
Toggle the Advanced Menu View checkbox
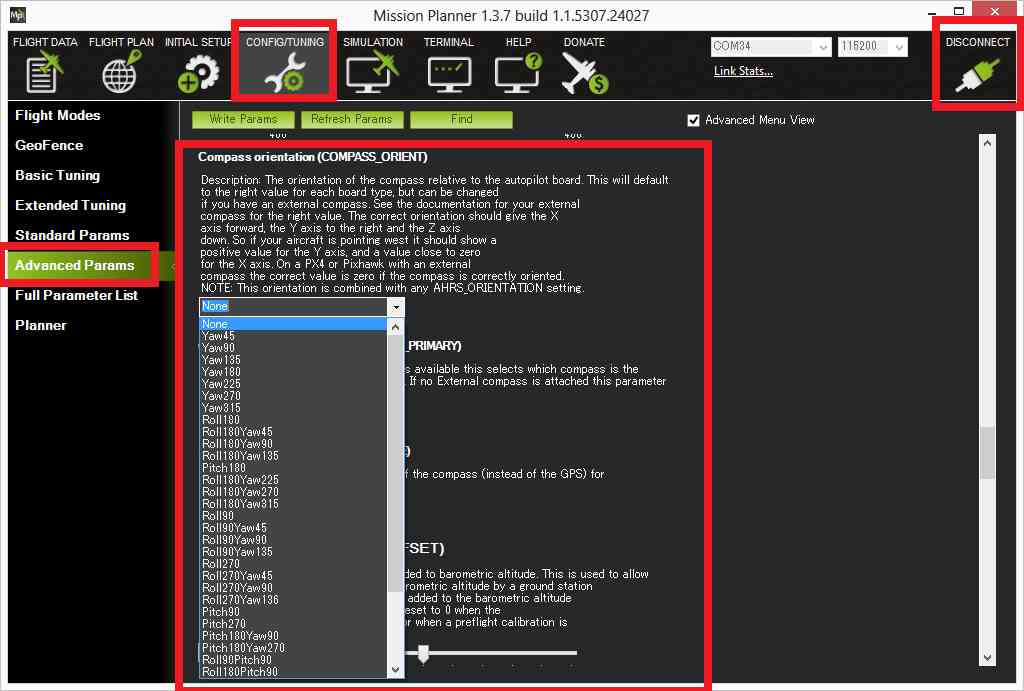pos(694,120)
